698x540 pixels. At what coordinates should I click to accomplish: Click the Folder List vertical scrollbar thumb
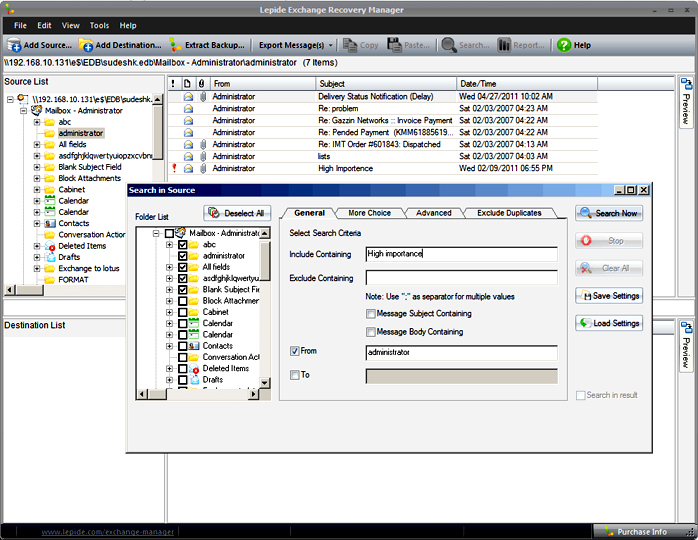(x=264, y=260)
